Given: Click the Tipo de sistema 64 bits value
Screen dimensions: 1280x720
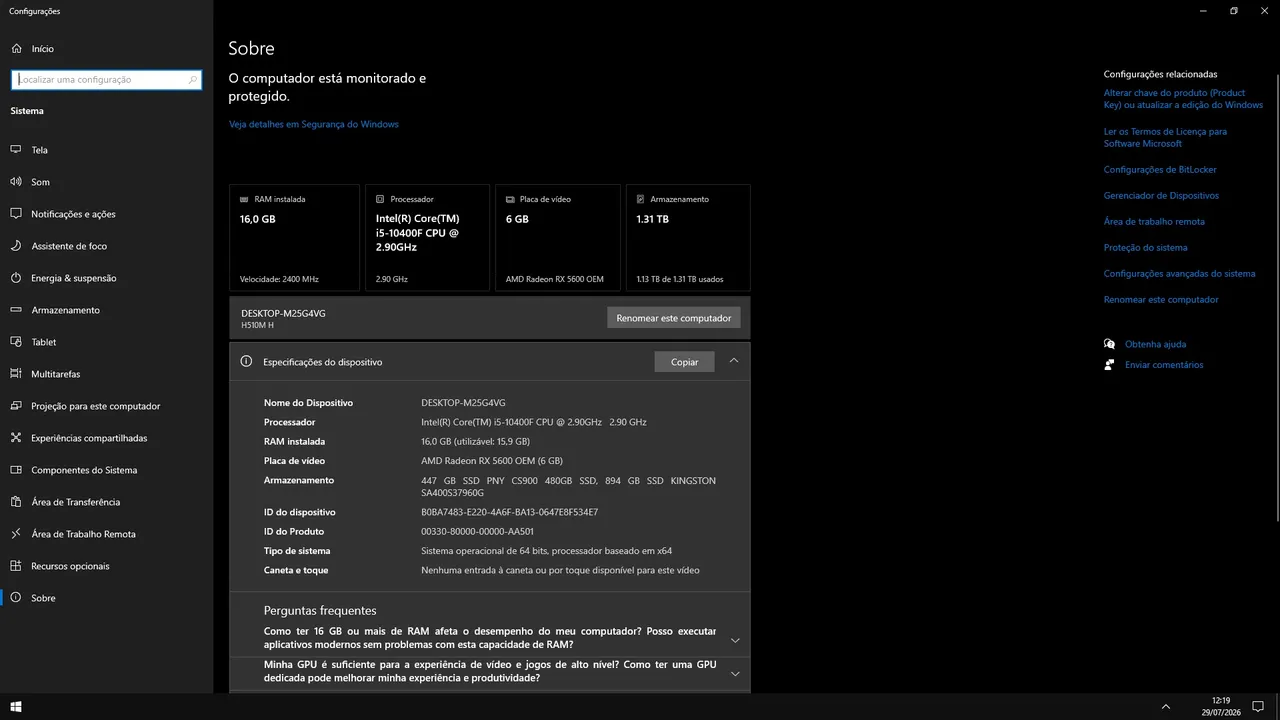Looking at the screenshot, I should [547, 551].
